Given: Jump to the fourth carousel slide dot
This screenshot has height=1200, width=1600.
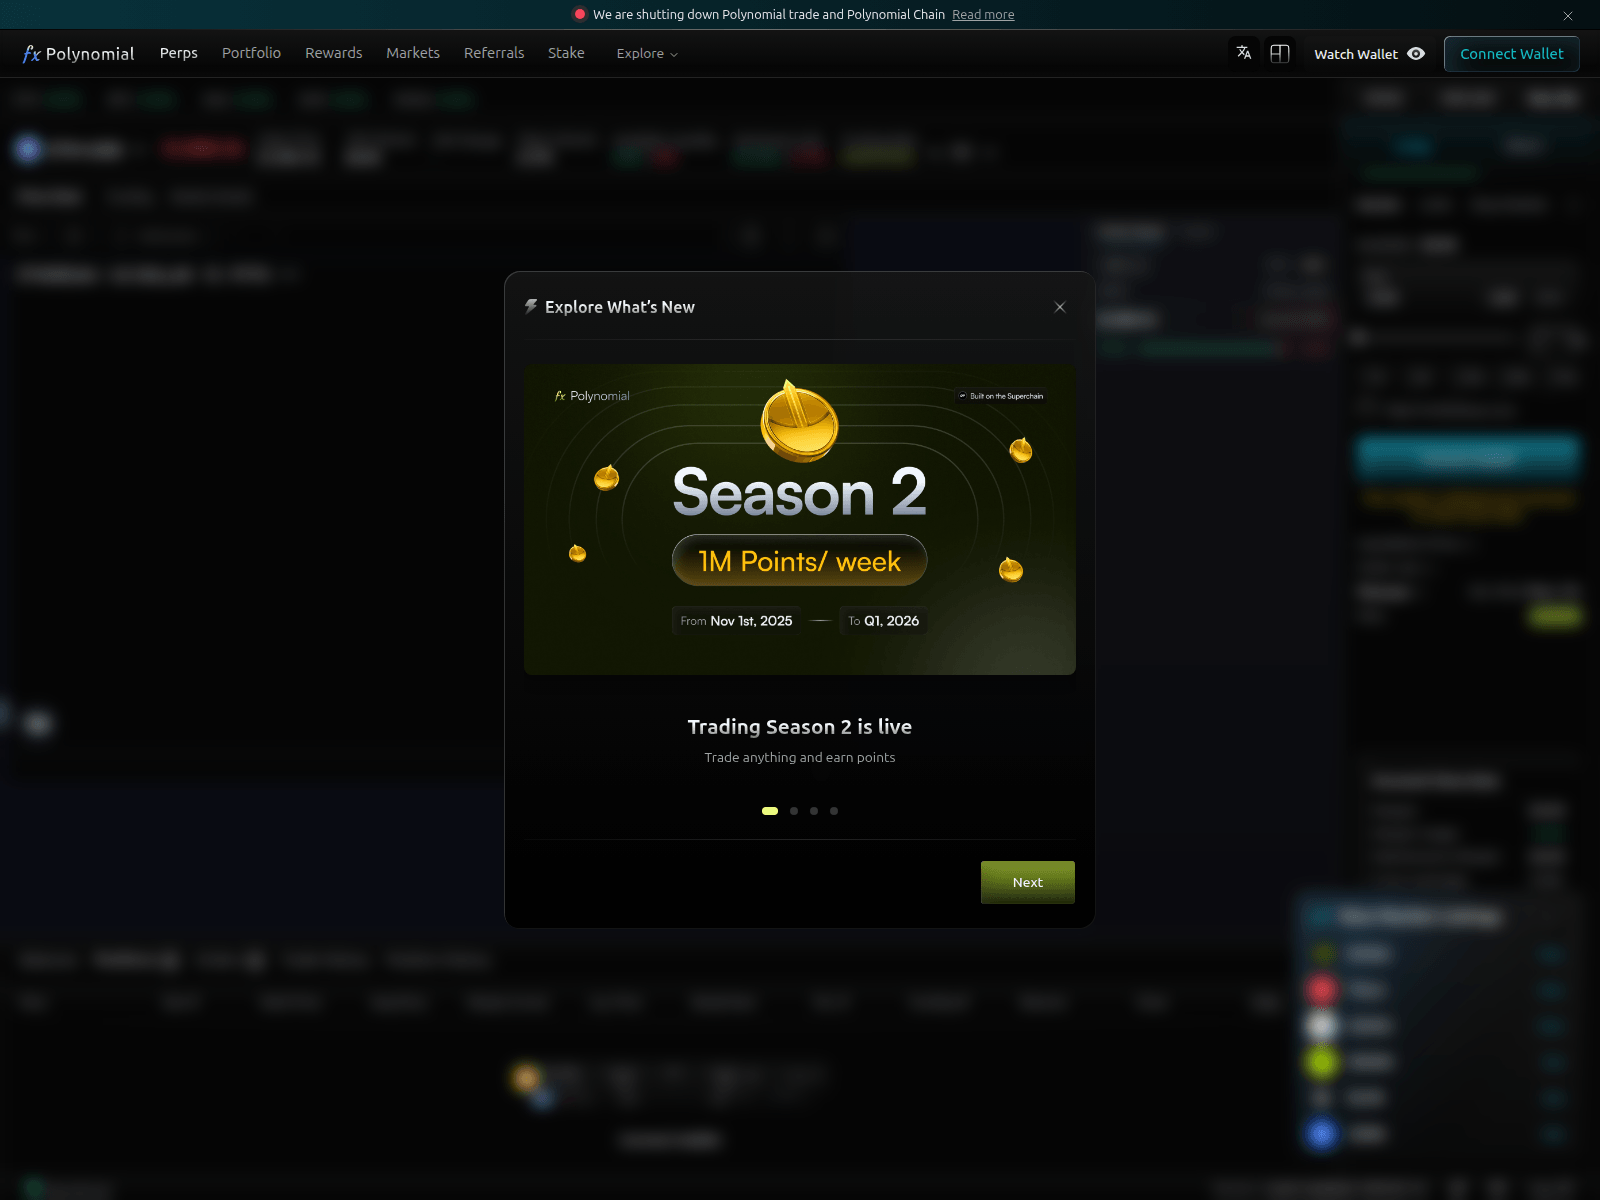Looking at the screenshot, I should 834,811.
